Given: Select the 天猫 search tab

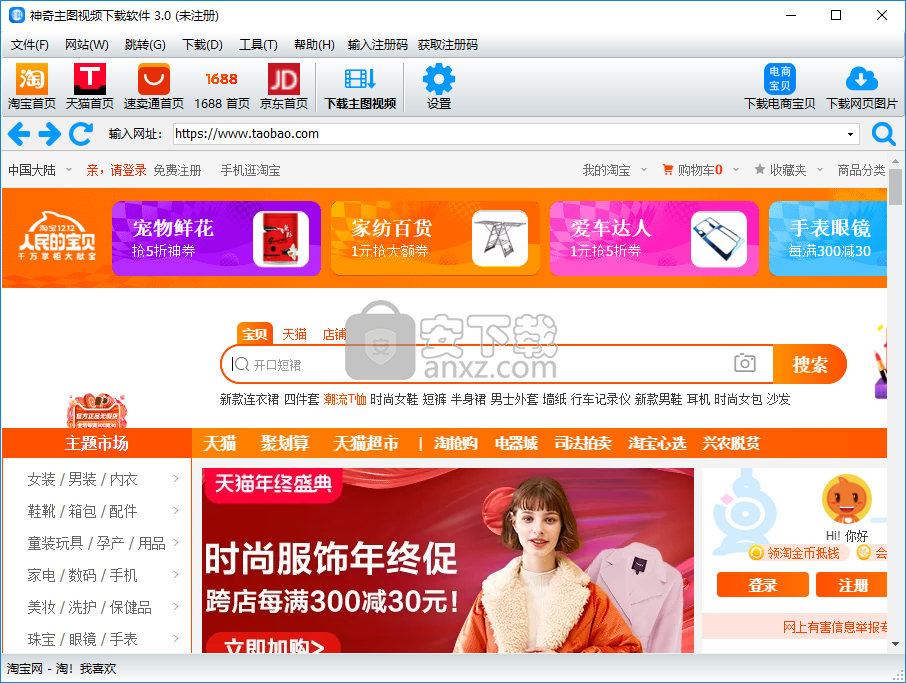Looking at the screenshot, I should point(294,334).
